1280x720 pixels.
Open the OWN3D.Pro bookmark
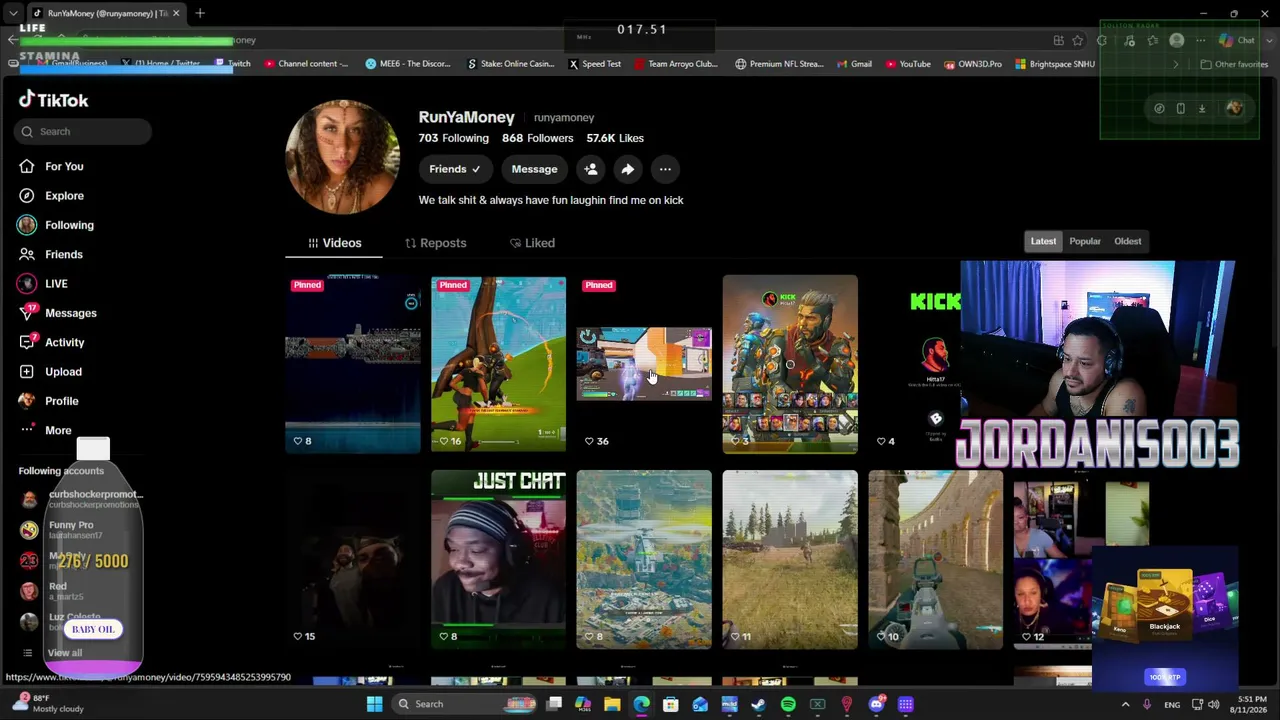pos(972,64)
